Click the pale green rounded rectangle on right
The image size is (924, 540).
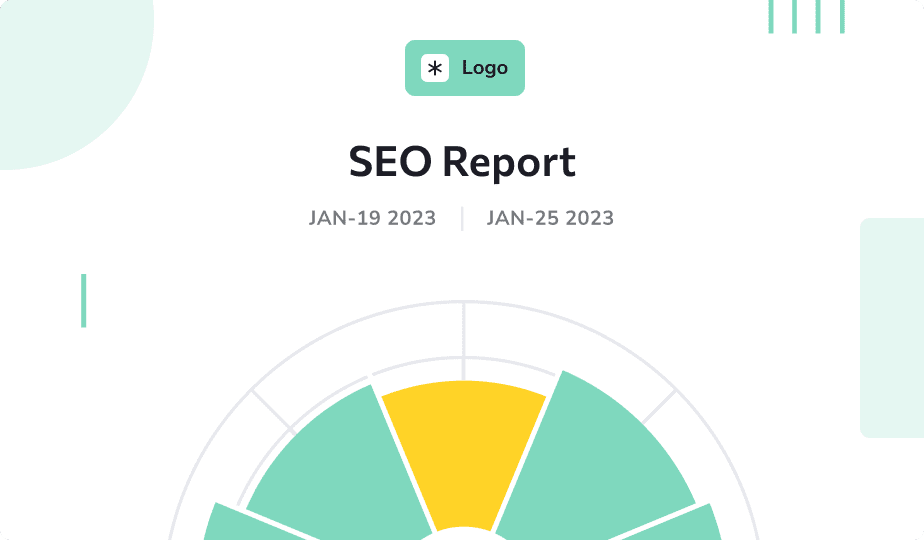tap(892, 328)
